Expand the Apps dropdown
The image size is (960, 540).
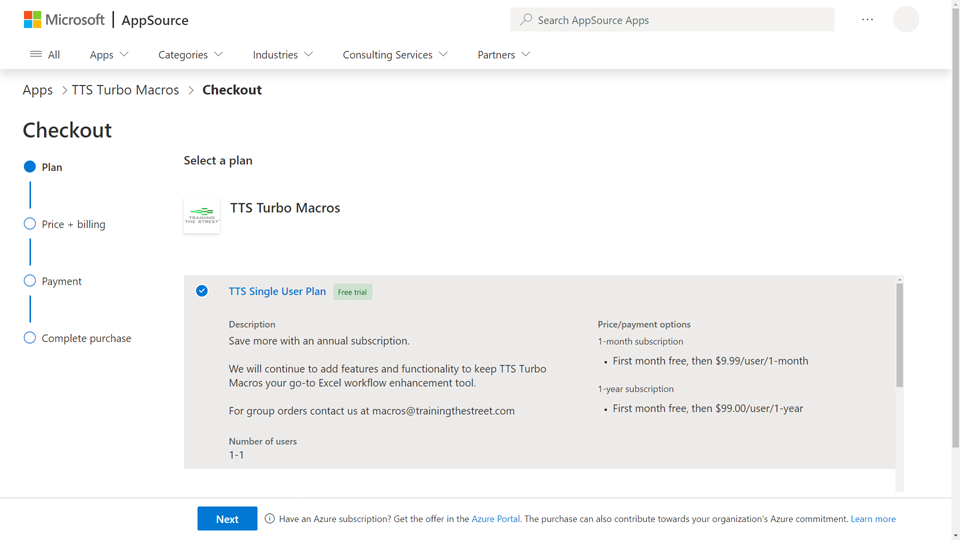tap(109, 55)
